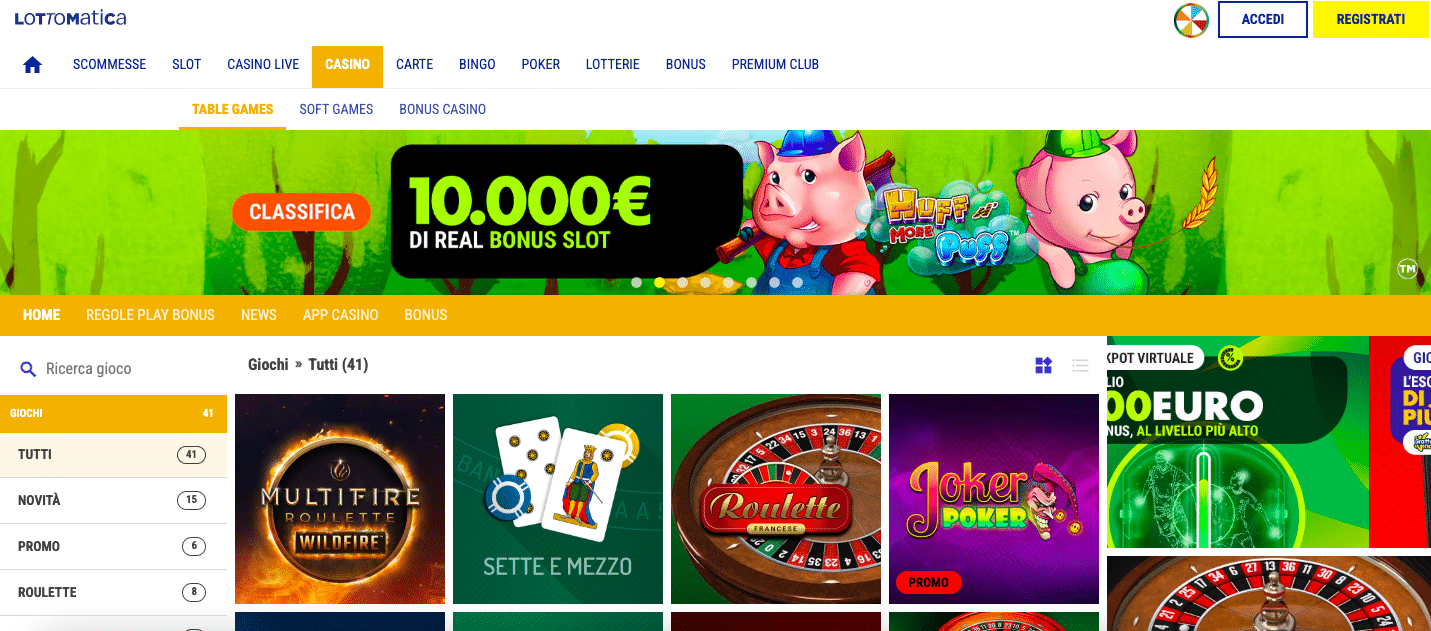Viewport: 1431px width, 631px height.
Task: Go to the home icon in navigation
Action: 32,65
